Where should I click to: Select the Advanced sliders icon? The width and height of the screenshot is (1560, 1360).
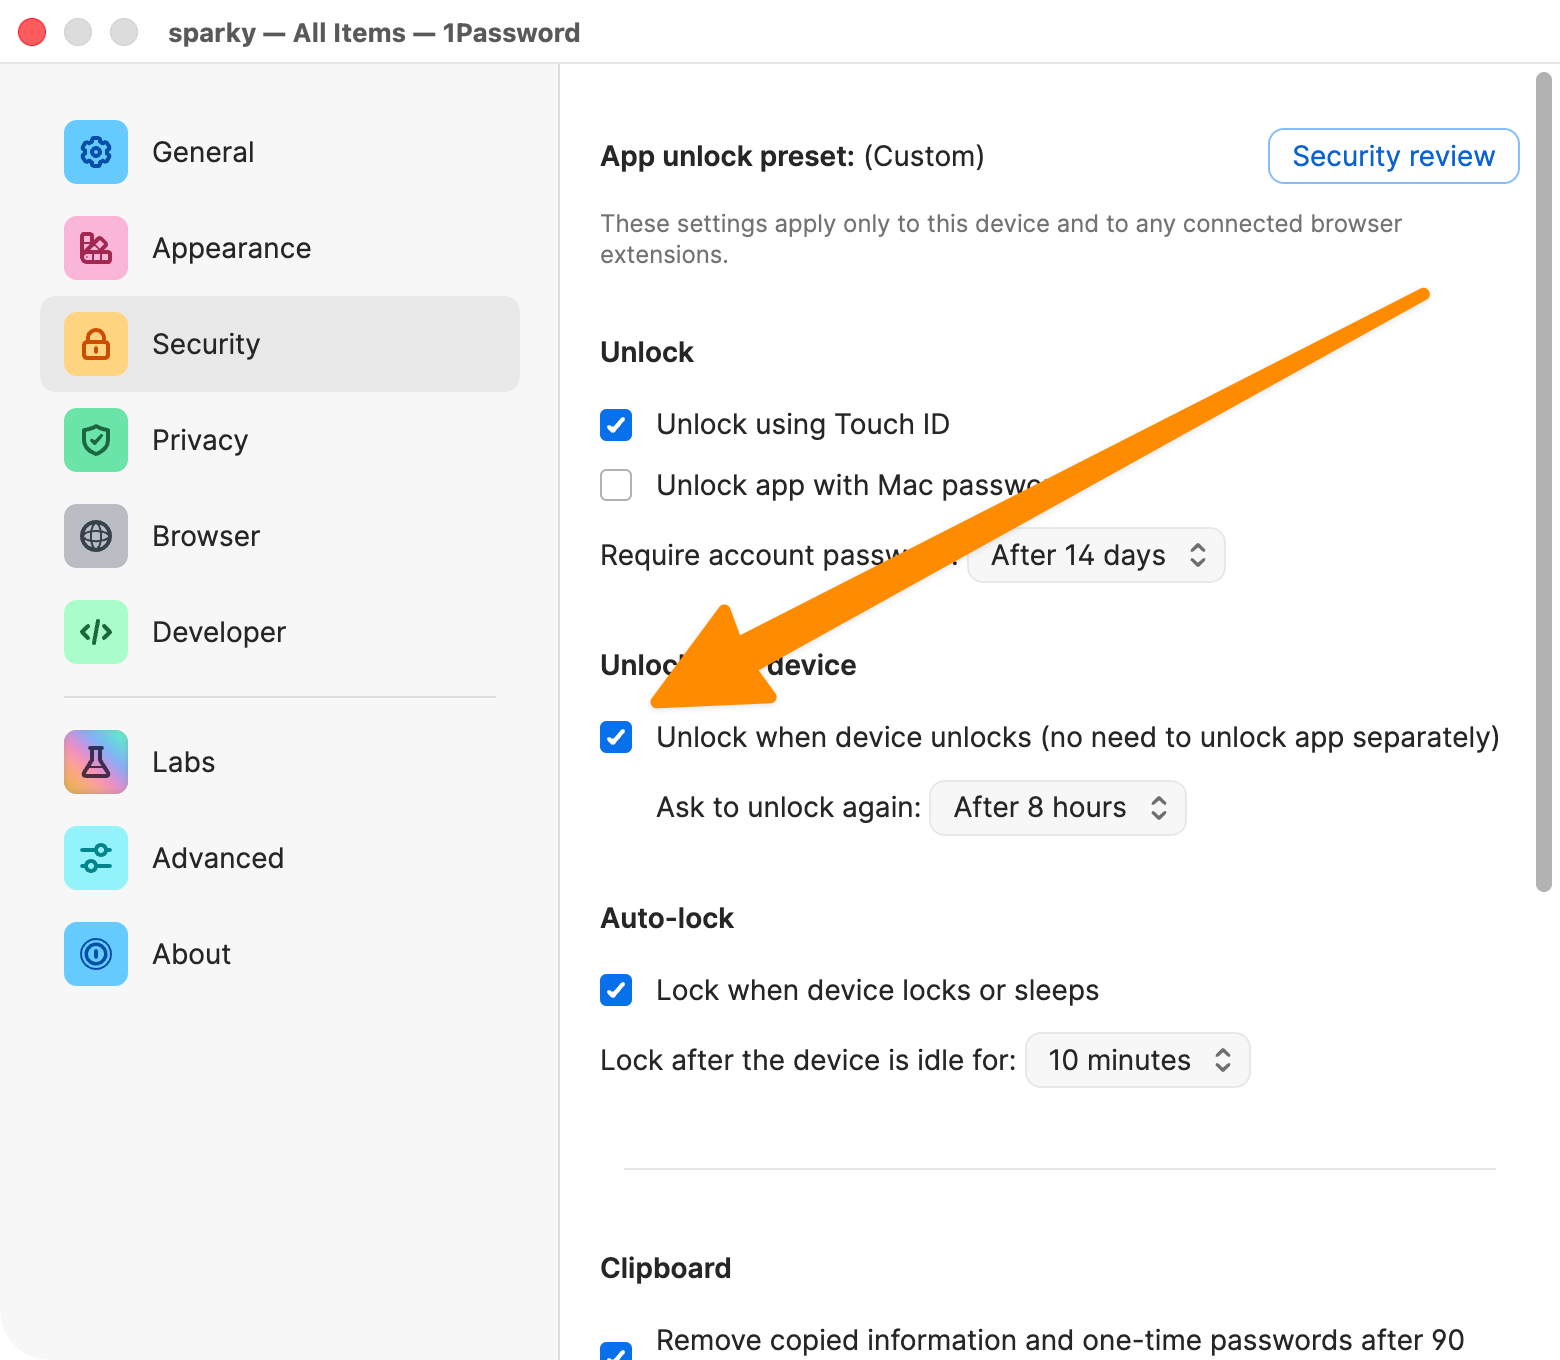point(95,857)
